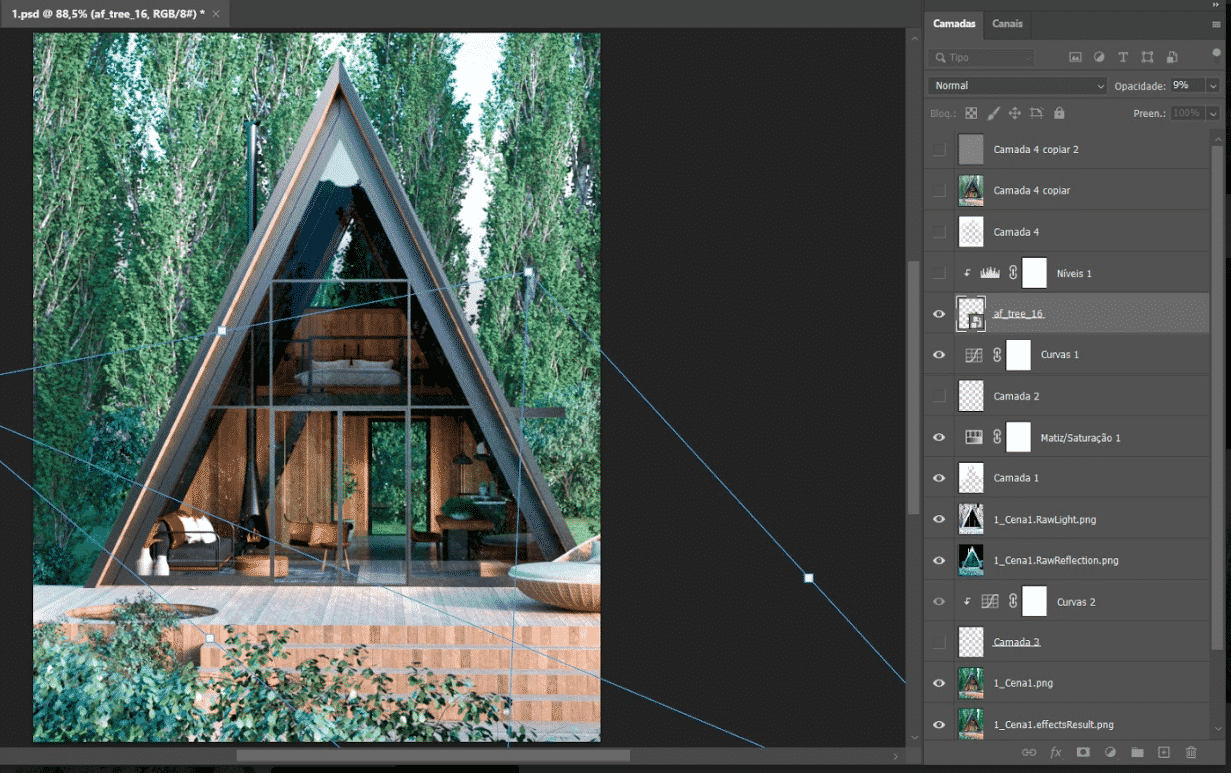Click the add layer mask icon
The height and width of the screenshot is (773, 1231).
[1083, 752]
